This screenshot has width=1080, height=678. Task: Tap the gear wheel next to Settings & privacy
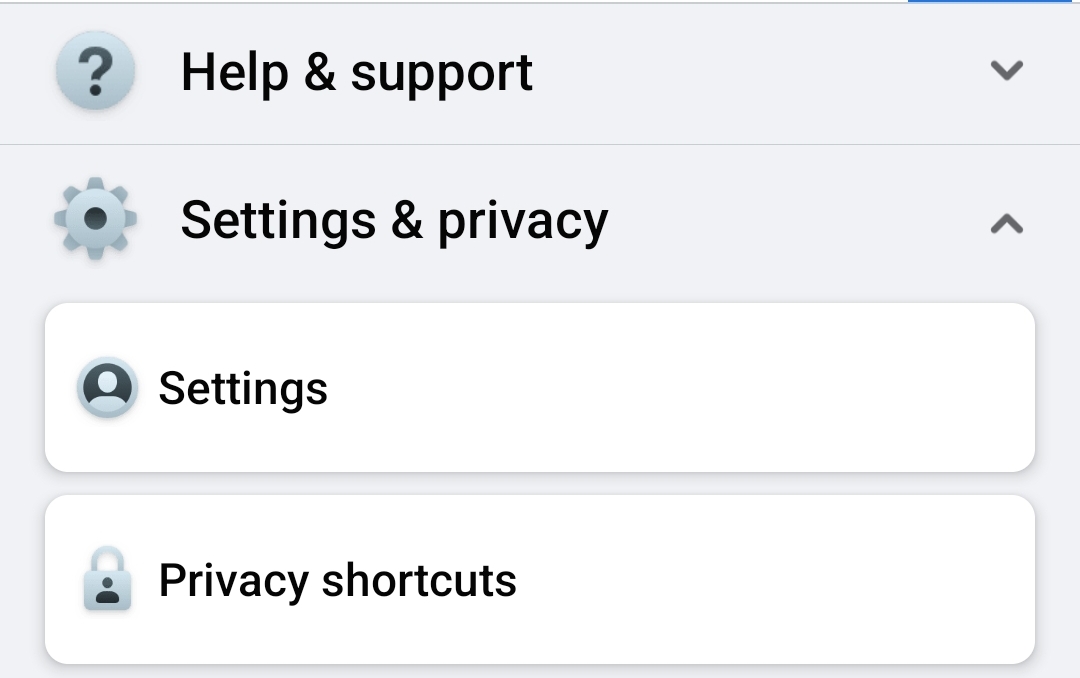(95, 219)
